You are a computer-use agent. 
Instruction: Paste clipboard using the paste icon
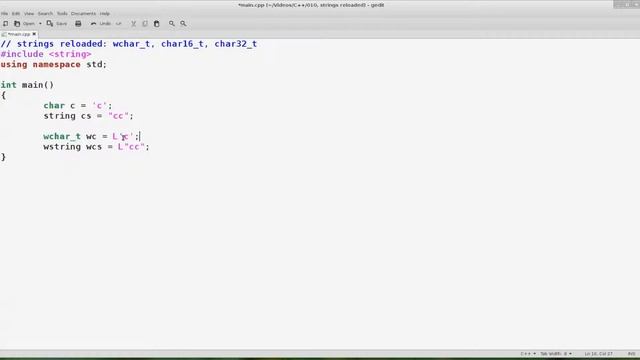[156, 24]
